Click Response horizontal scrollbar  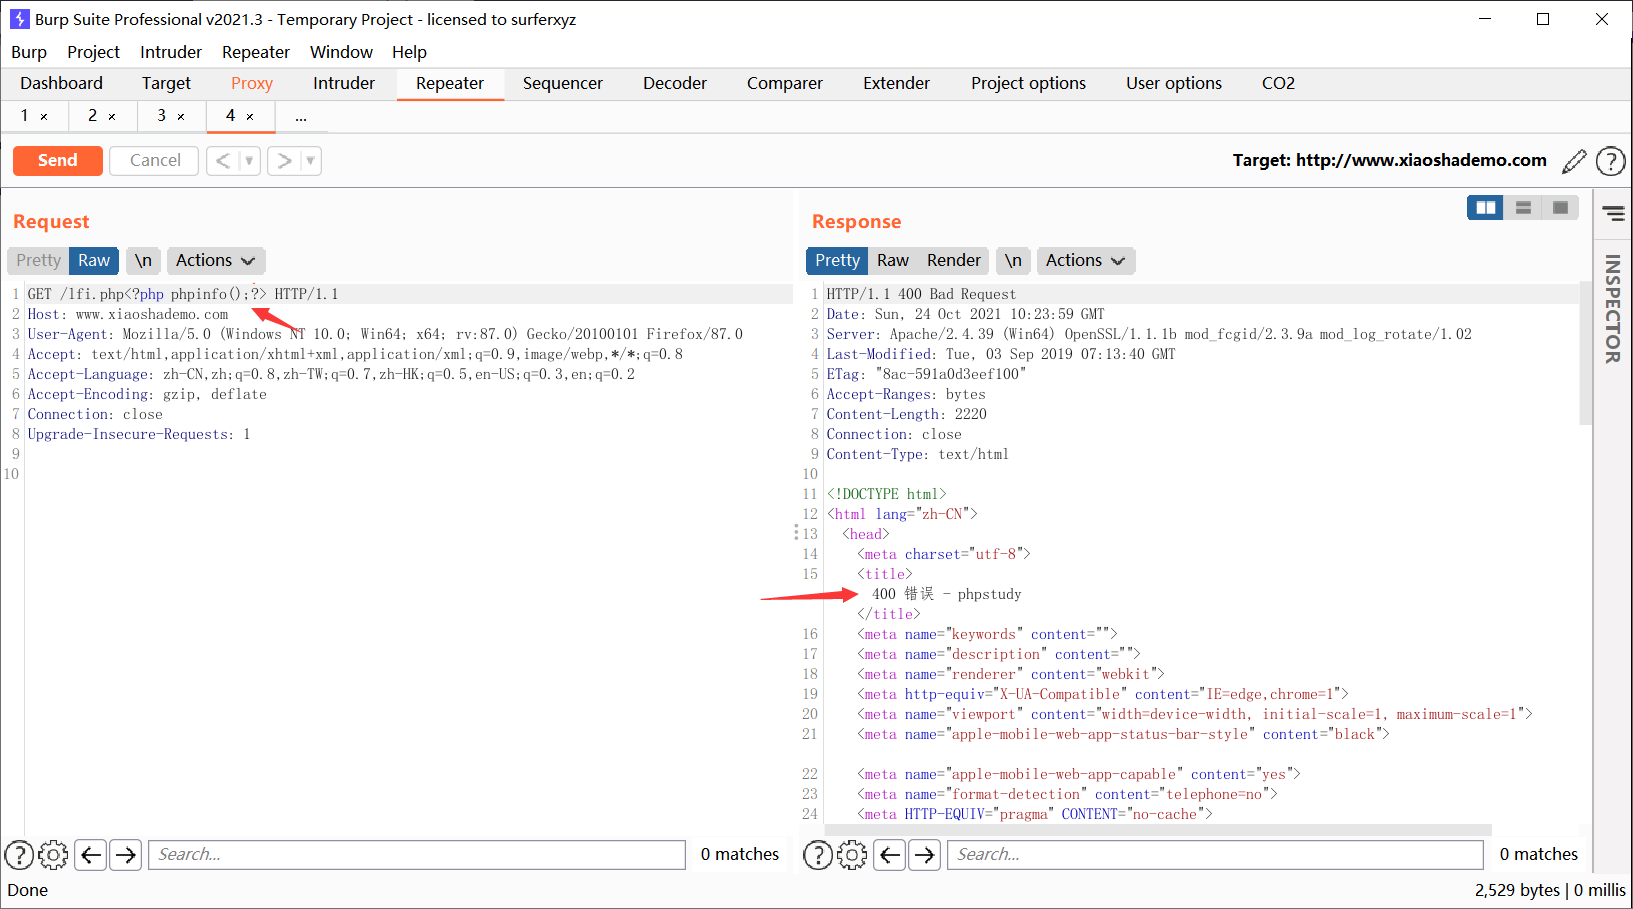point(1157,830)
